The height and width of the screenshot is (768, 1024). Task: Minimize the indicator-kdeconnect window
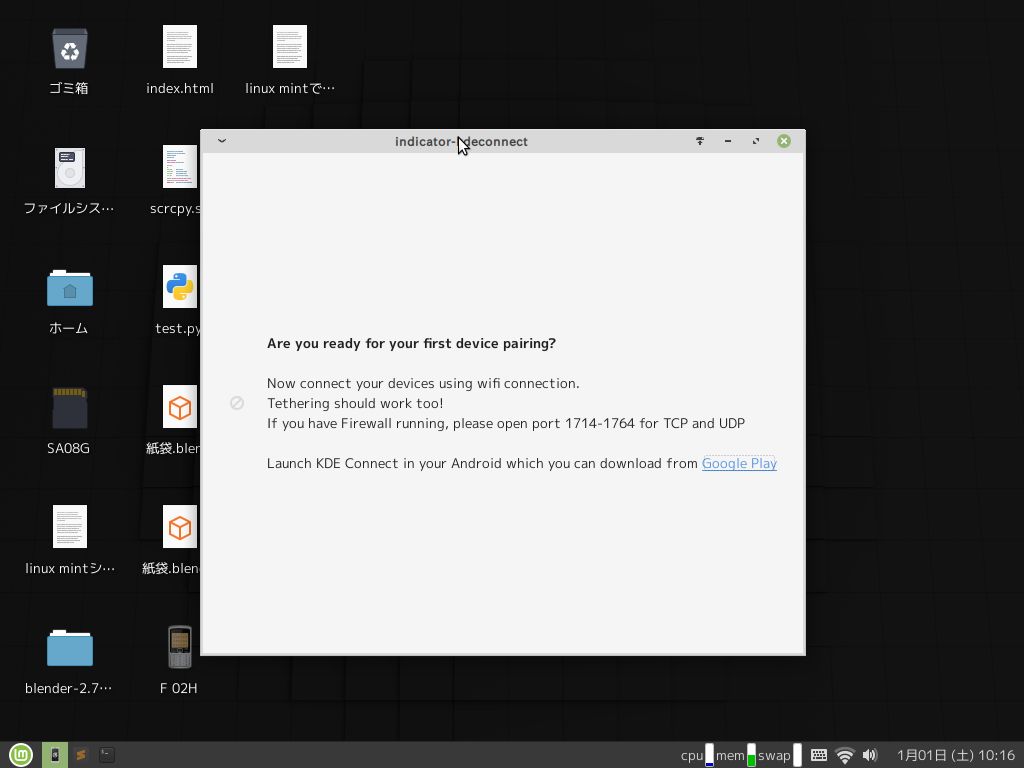[x=728, y=141]
